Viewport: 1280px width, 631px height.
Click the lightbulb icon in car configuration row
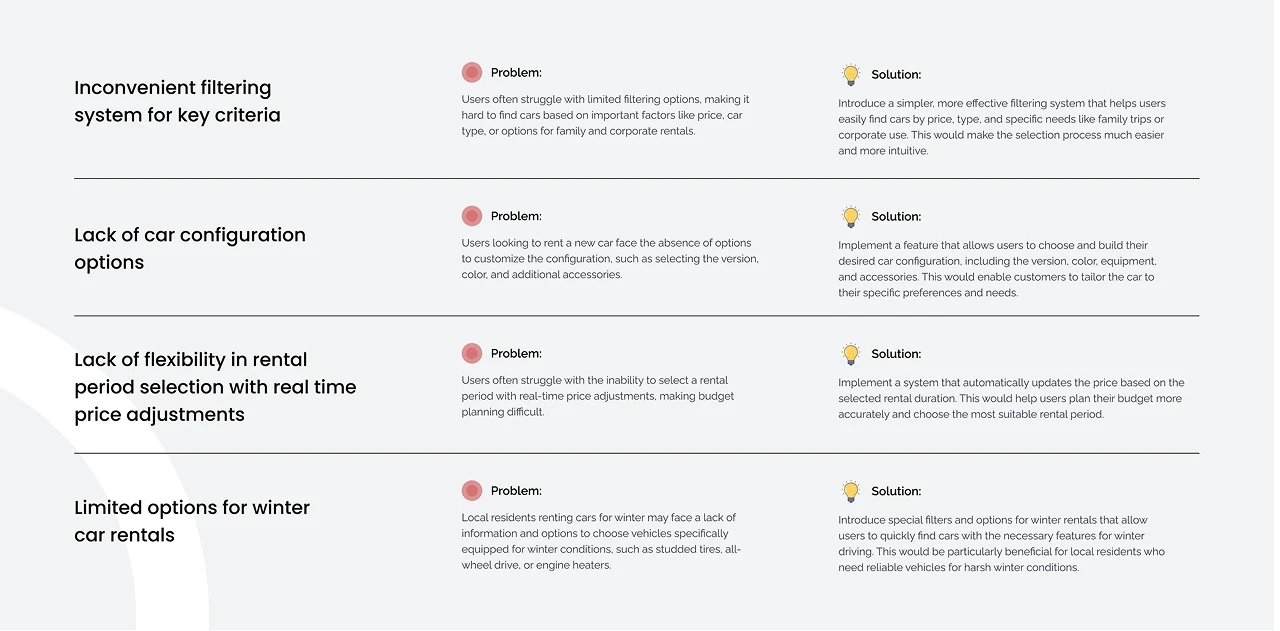[850, 216]
